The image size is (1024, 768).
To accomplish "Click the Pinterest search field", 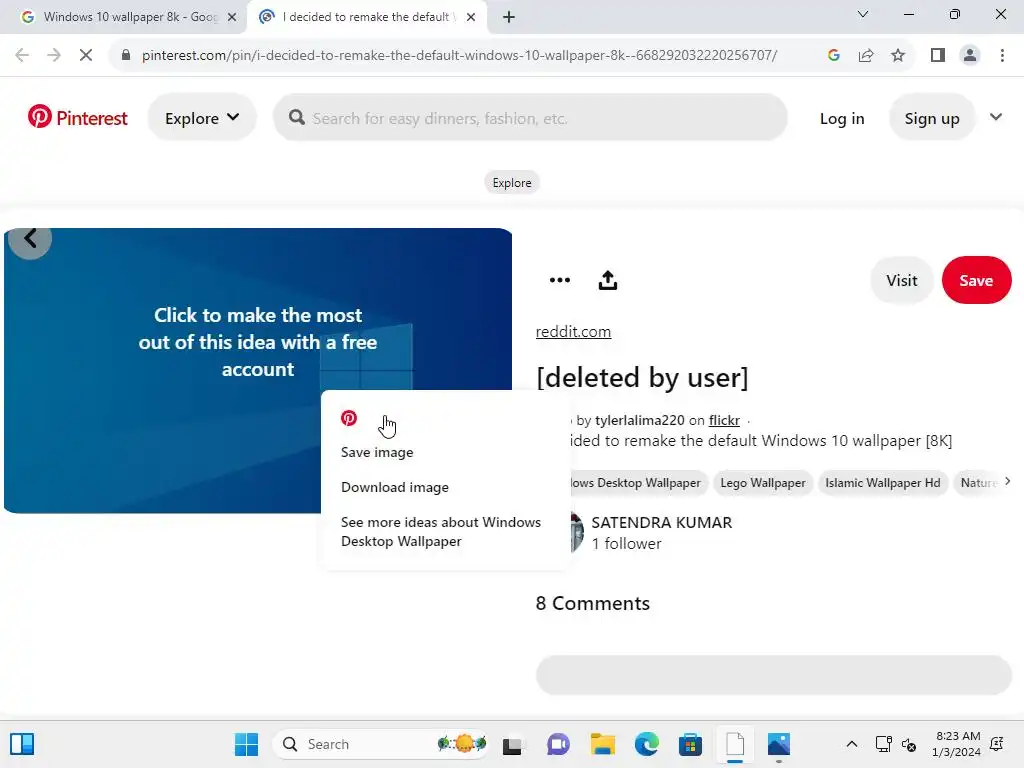I will (x=530, y=118).
